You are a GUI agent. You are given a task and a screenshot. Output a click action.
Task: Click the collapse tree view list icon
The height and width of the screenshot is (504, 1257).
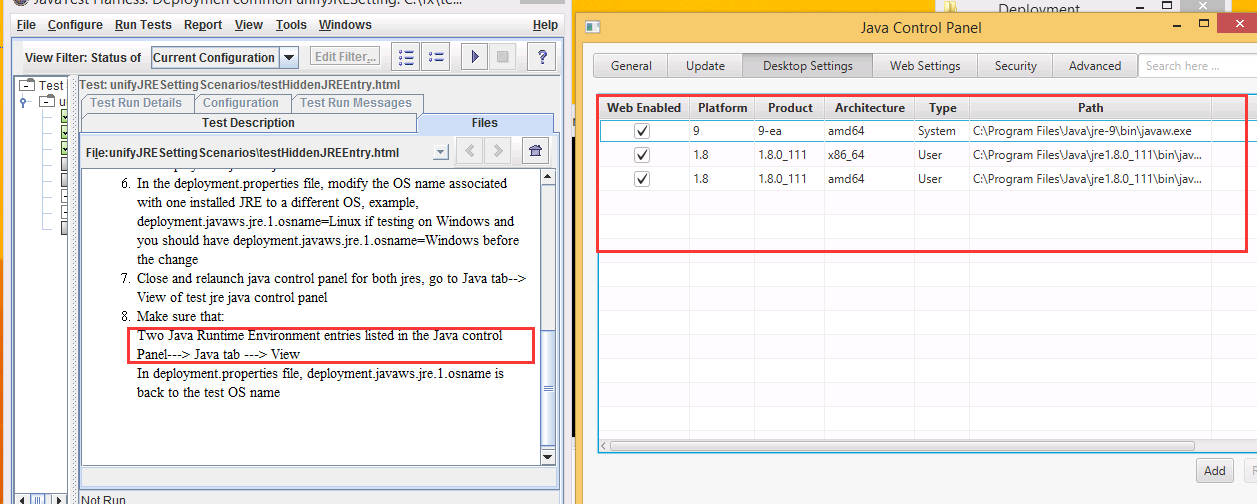437,57
